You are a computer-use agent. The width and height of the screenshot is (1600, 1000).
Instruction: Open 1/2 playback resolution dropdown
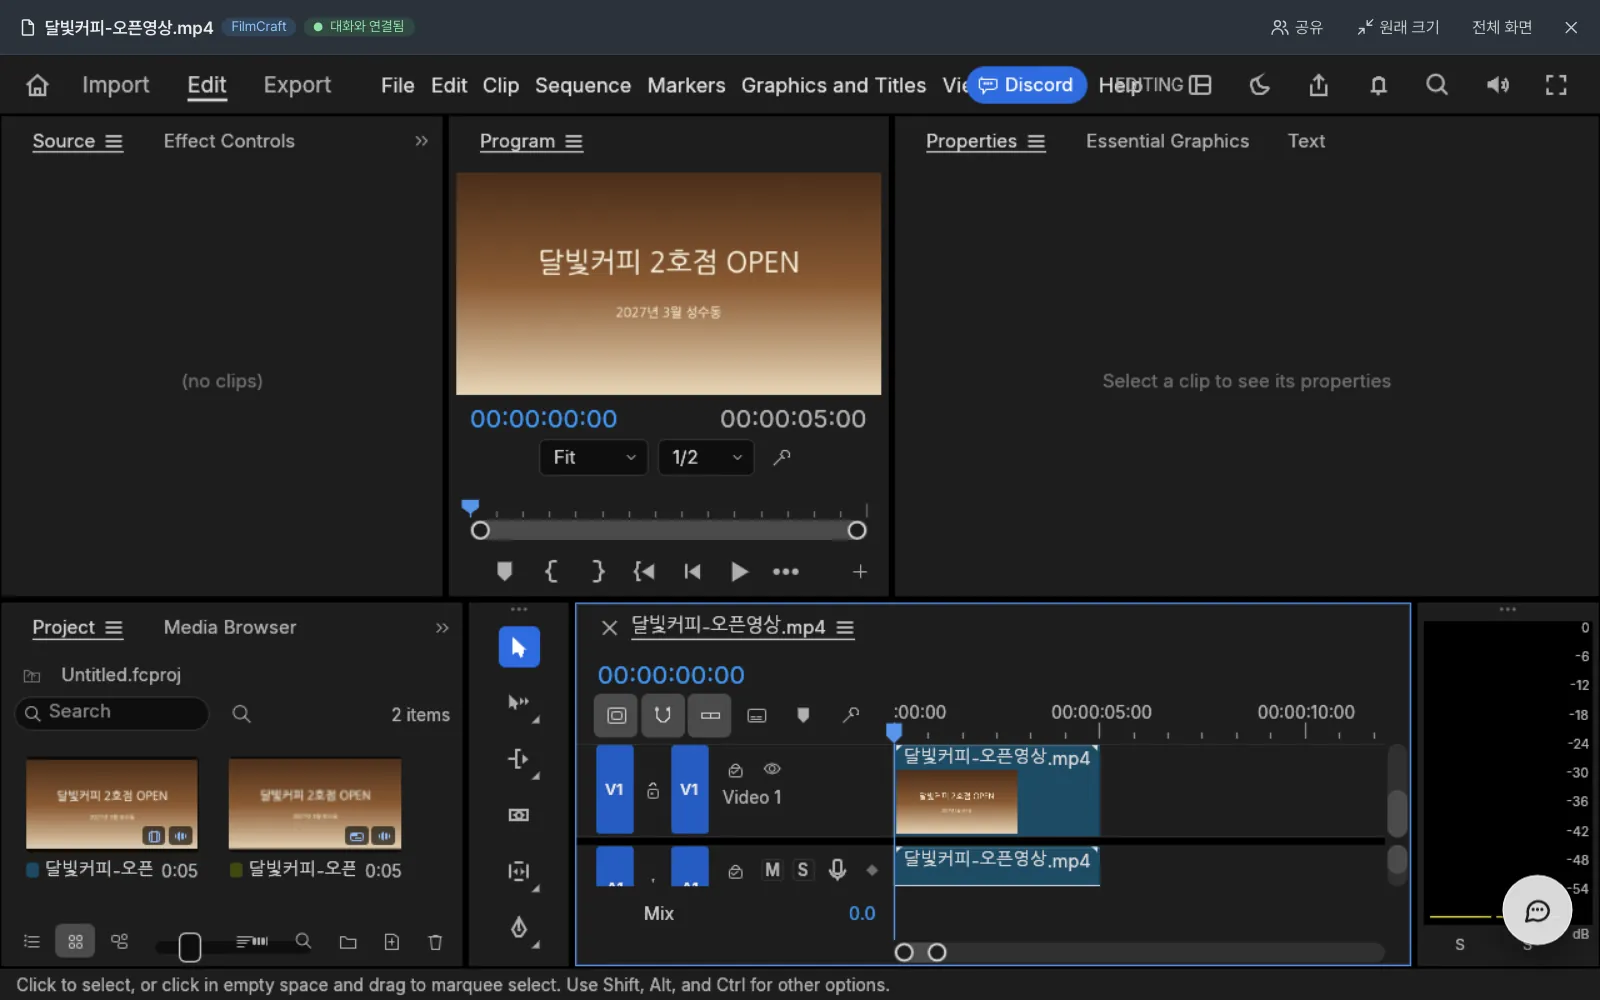pos(706,457)
